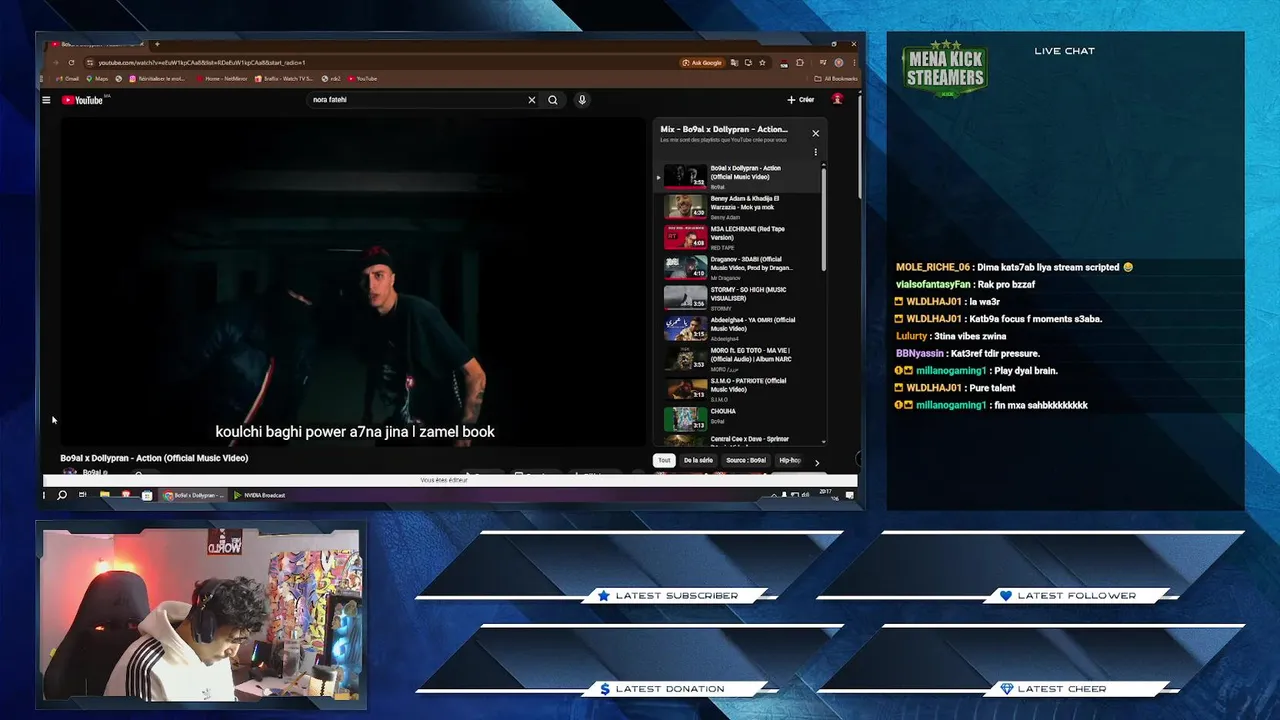Open a new Chrome tab

point(157,44)
